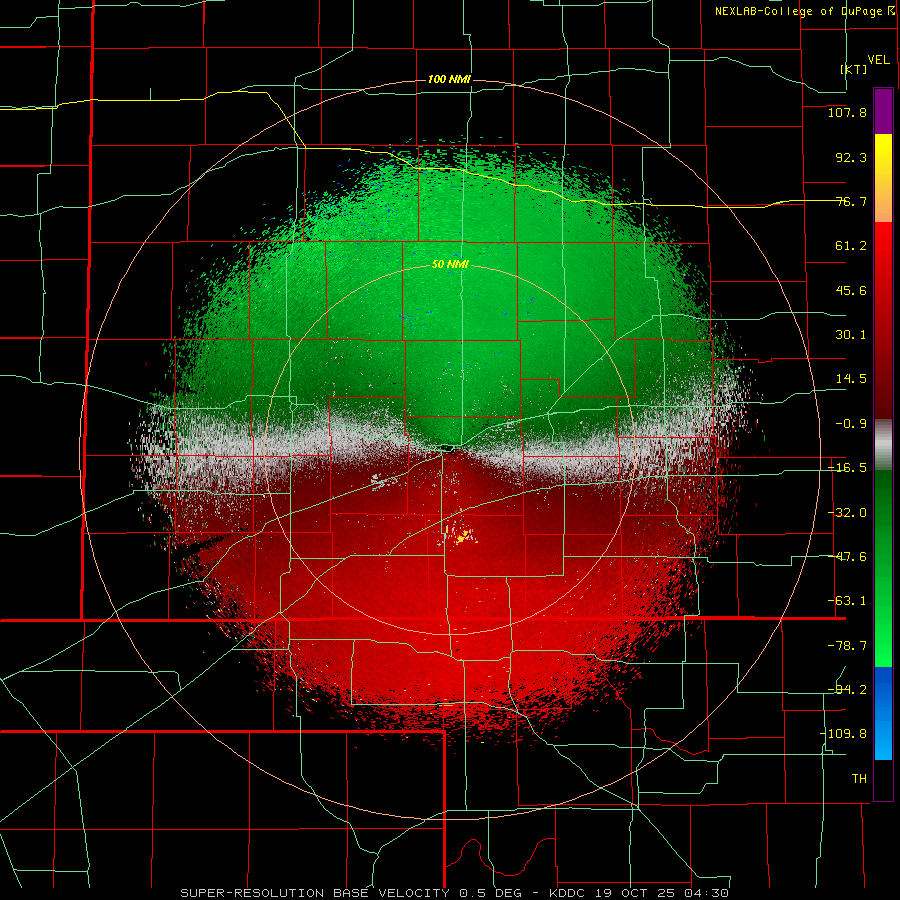Pick the black TH segment of color bar
Screen dimensions: 900x900
click(x=883, y=779)
